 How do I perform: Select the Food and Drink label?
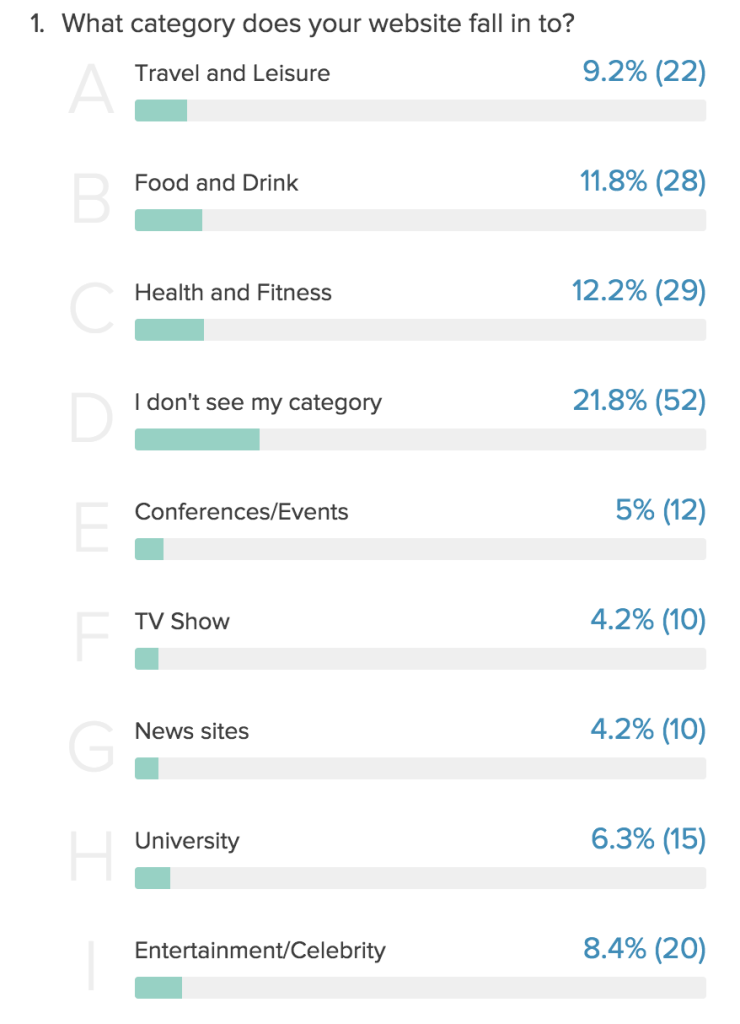(x=216, y=183)
